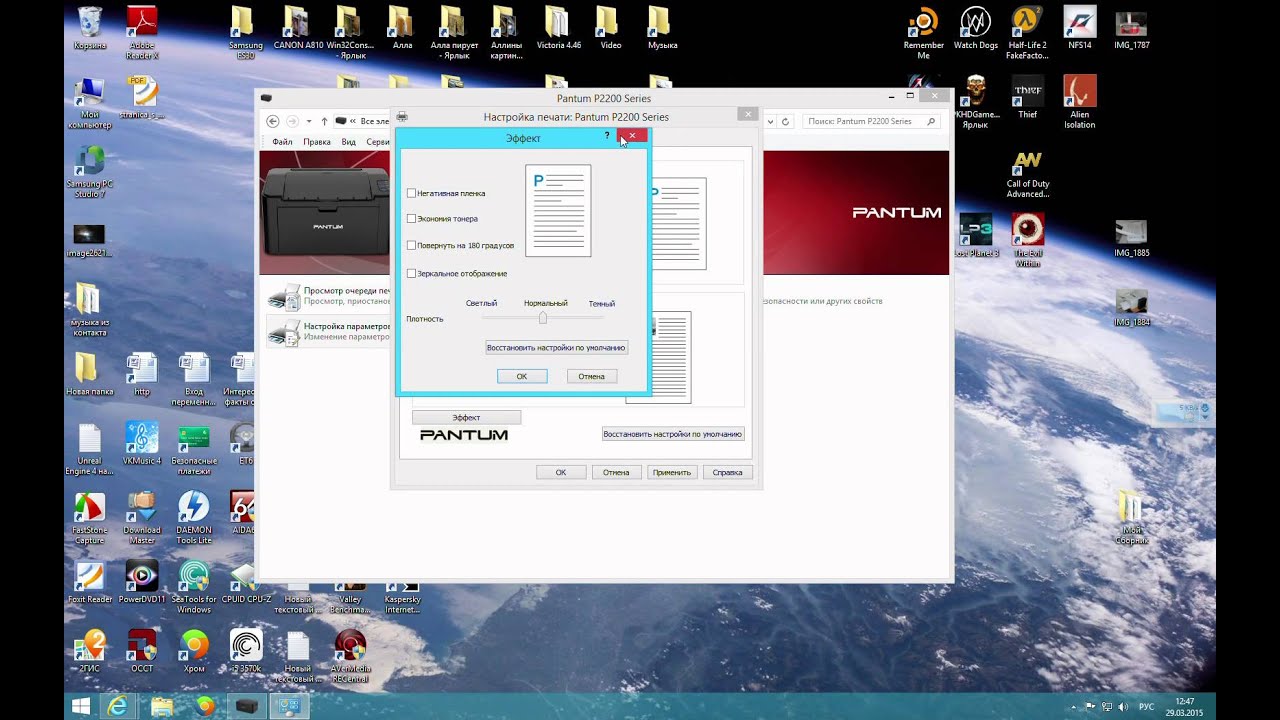Toggle Экономия тонера checkbox
Image resolution: width=1280 pixels, height=720 pixels.
[x=411, y=218]
